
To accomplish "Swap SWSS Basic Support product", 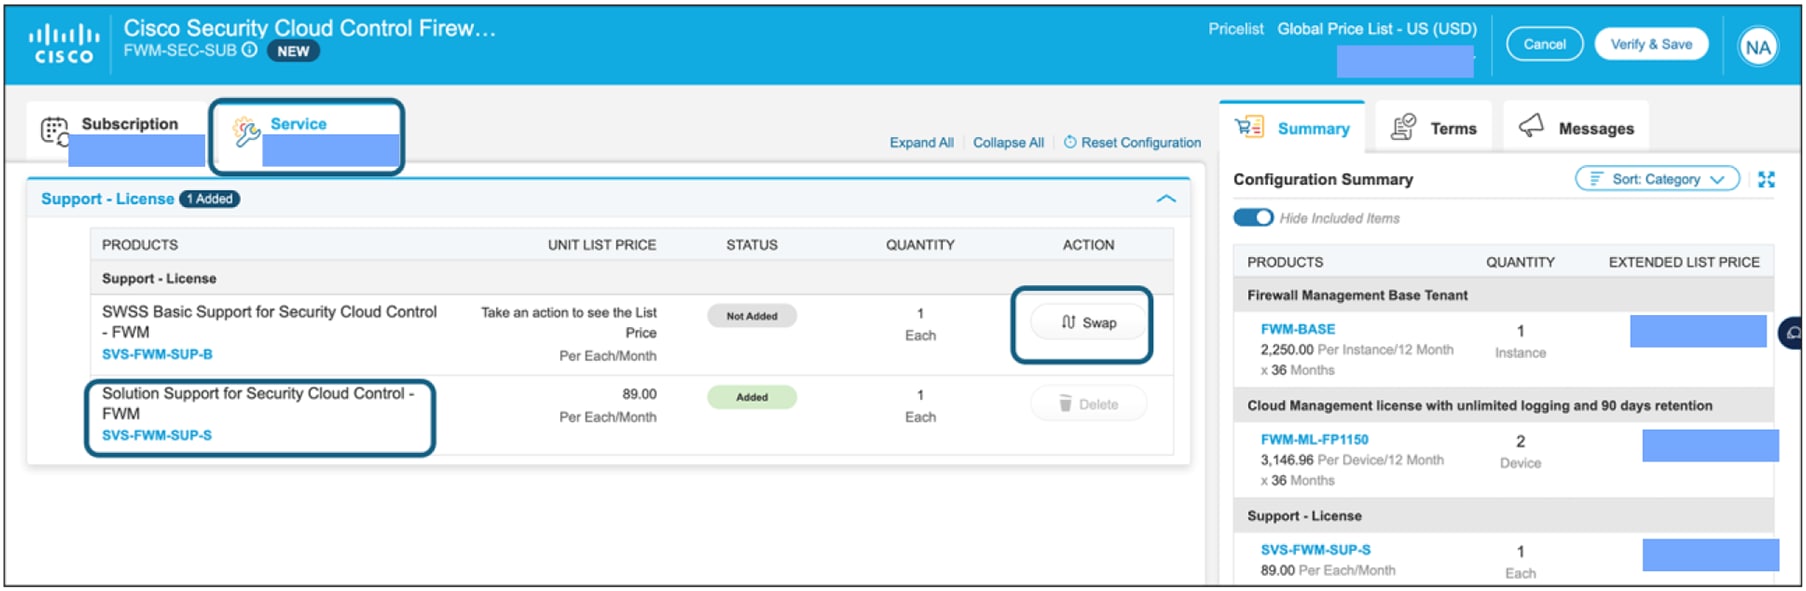I will [x=1088, y=322].
